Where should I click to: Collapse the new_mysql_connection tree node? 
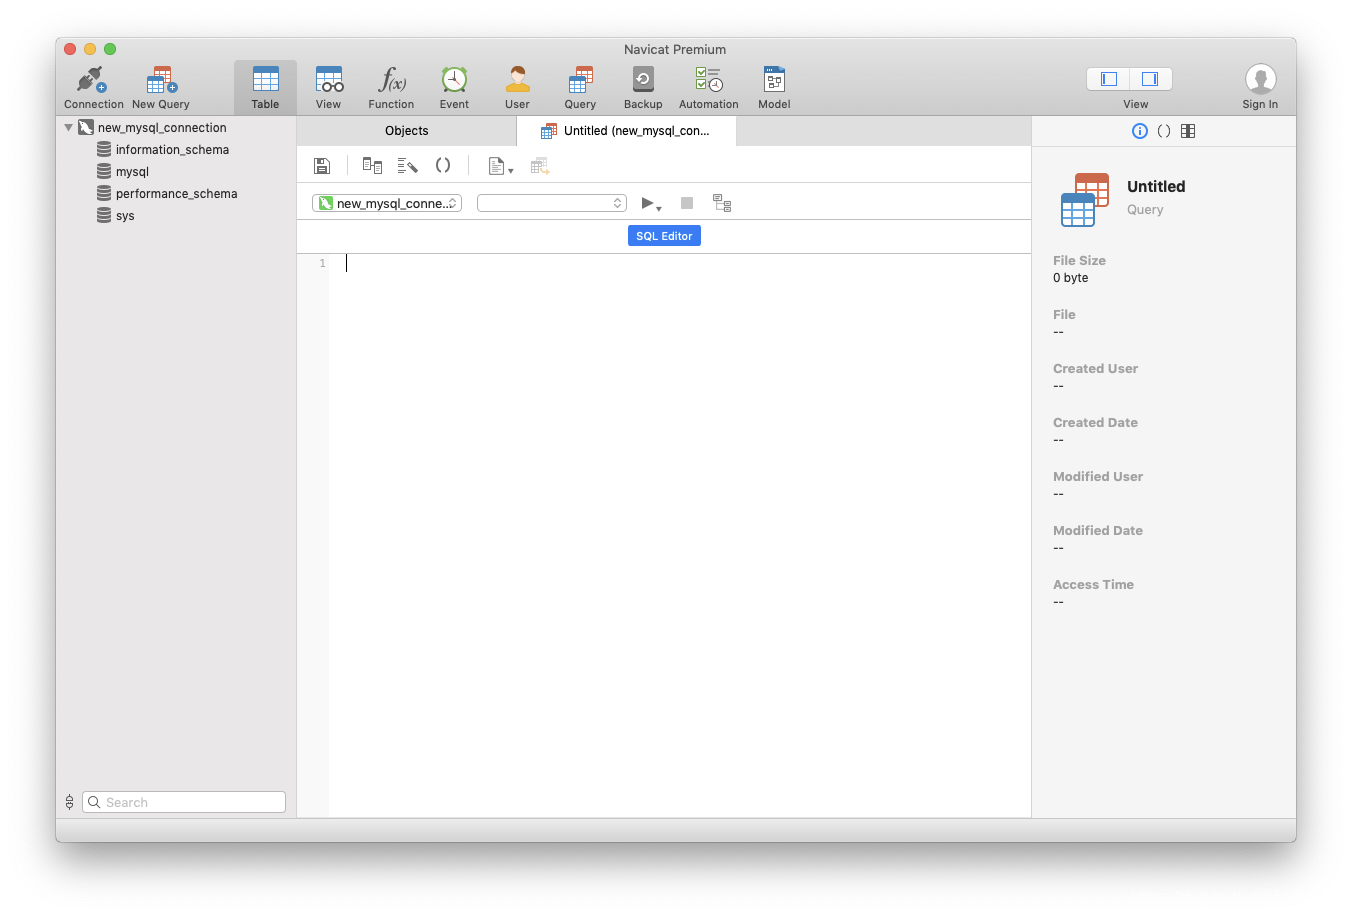coord(68,128)
